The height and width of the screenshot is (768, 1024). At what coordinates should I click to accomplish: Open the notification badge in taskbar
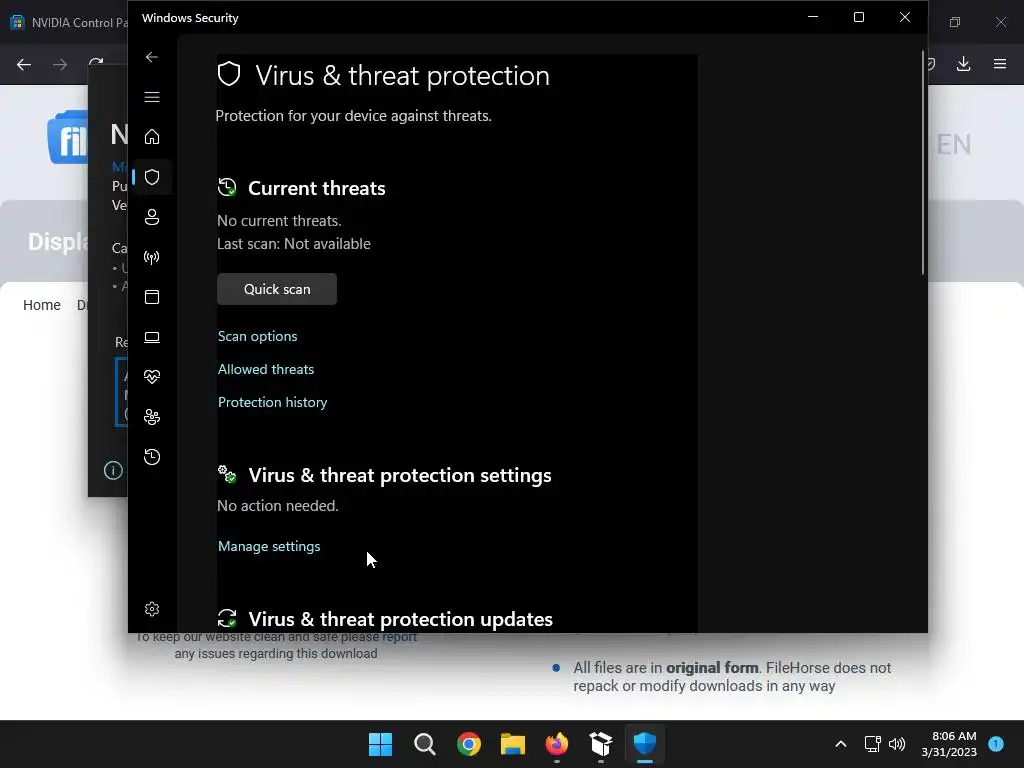tap(996, 744)
